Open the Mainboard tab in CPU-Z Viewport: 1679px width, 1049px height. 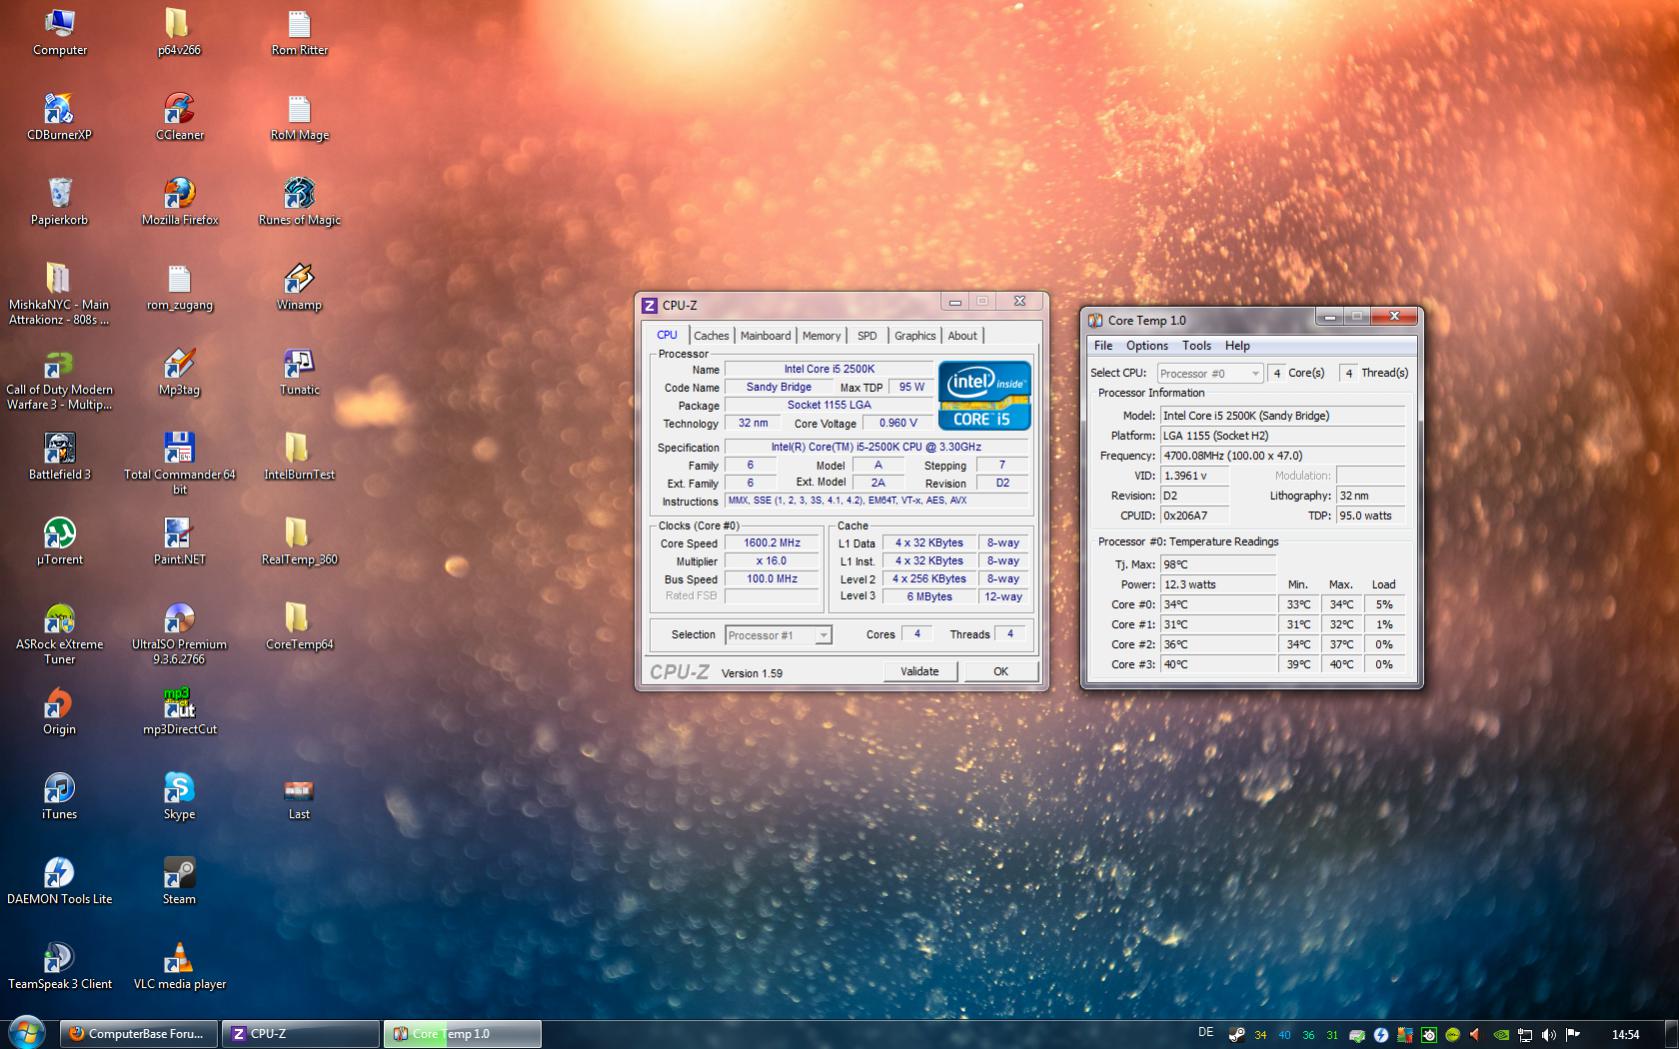pos(765,336)
